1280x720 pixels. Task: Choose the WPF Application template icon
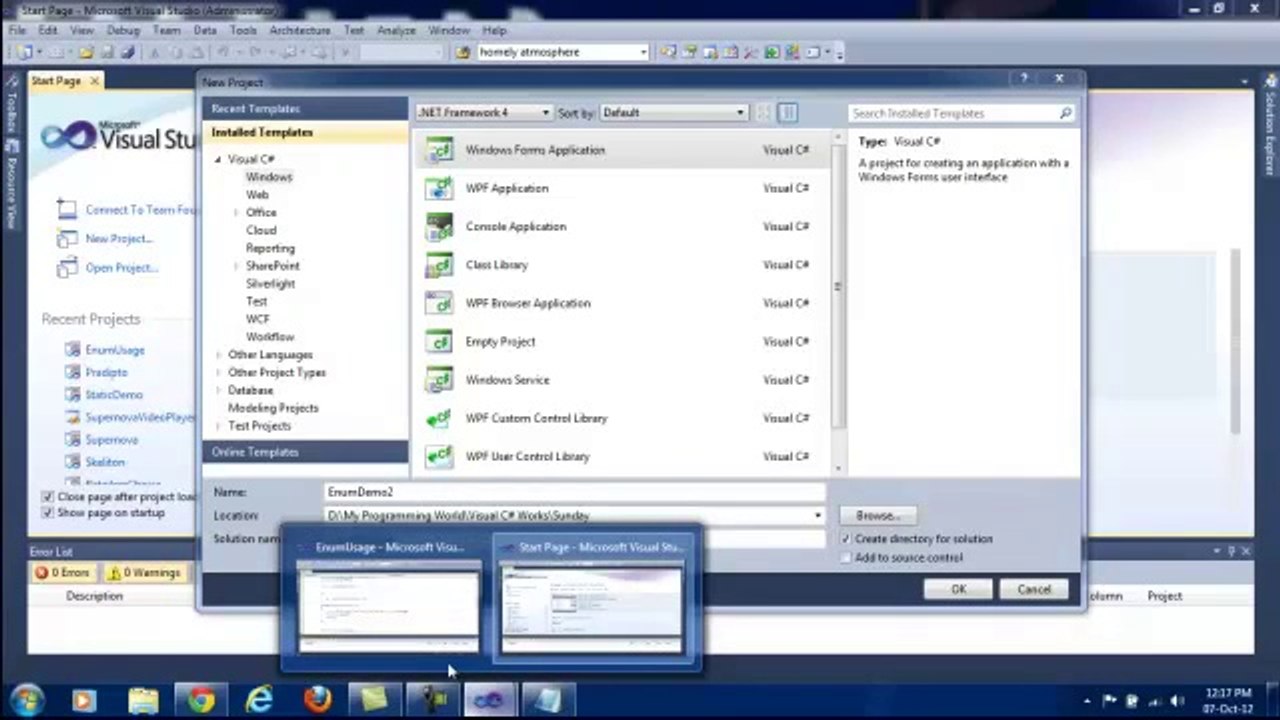point(440,188)
